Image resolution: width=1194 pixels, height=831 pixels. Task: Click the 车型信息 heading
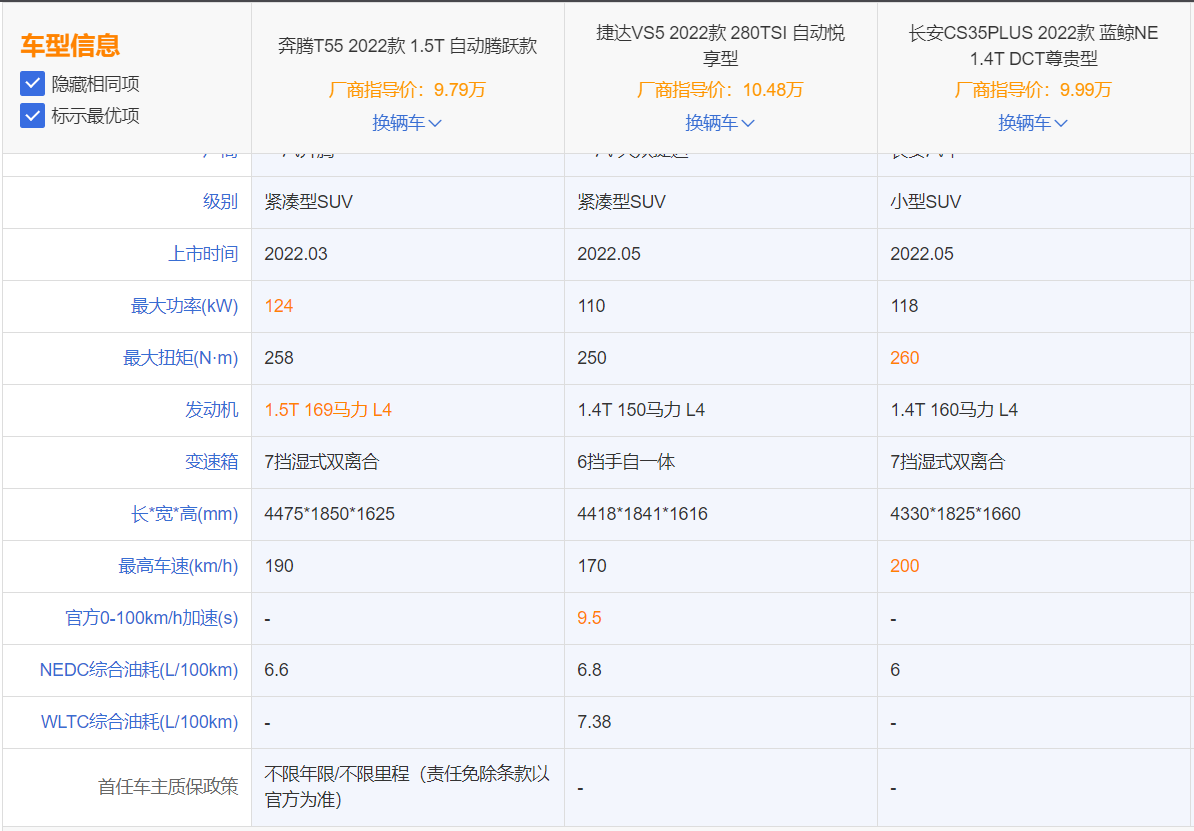coord(70,45)
